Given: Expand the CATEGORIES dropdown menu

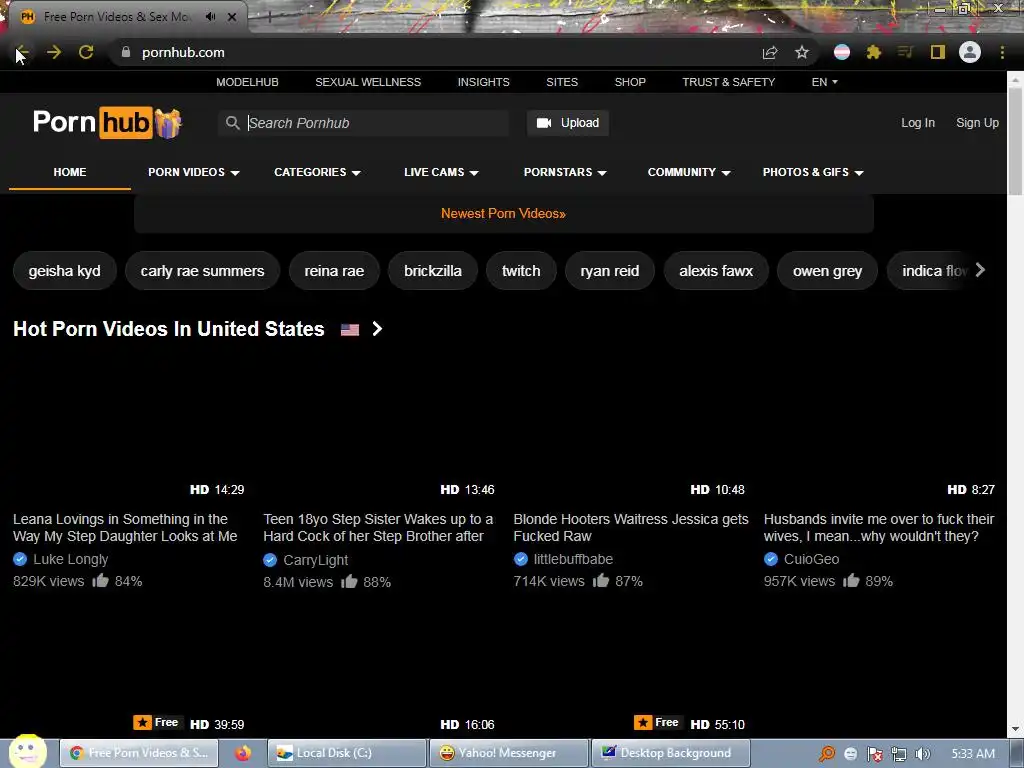Looking at the screenshot, I should 317,172.
